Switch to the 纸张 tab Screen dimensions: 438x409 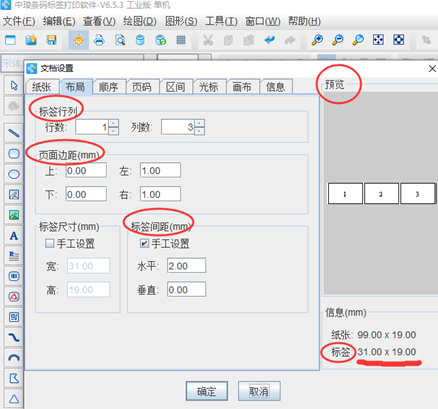[42, 87]
